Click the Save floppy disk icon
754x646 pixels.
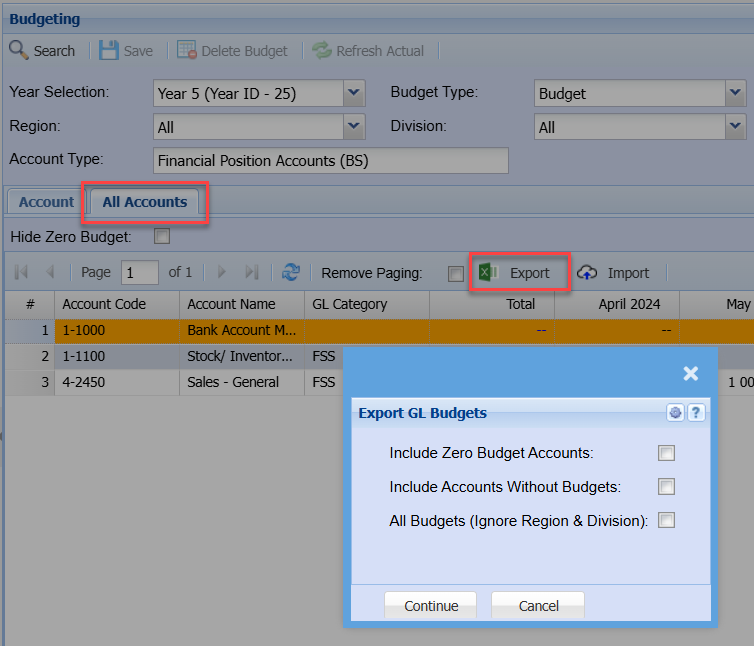[x=109, y=50]
